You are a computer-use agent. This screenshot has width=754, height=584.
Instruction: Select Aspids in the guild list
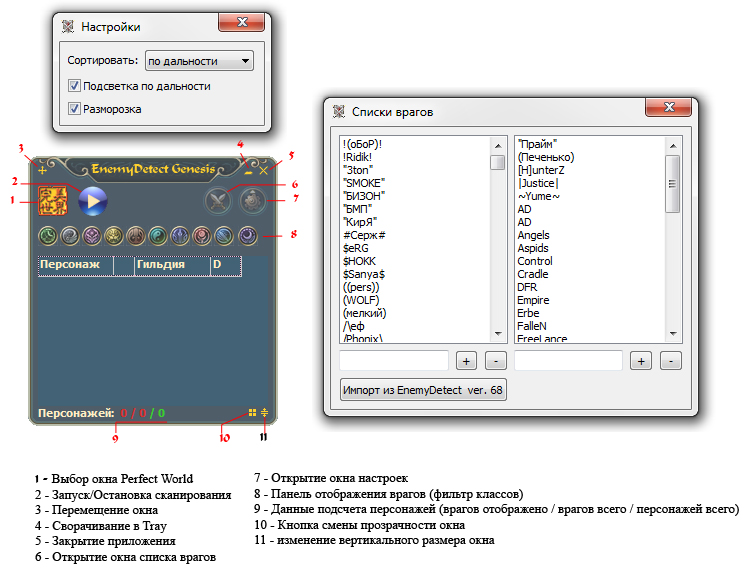pos(533,248)
